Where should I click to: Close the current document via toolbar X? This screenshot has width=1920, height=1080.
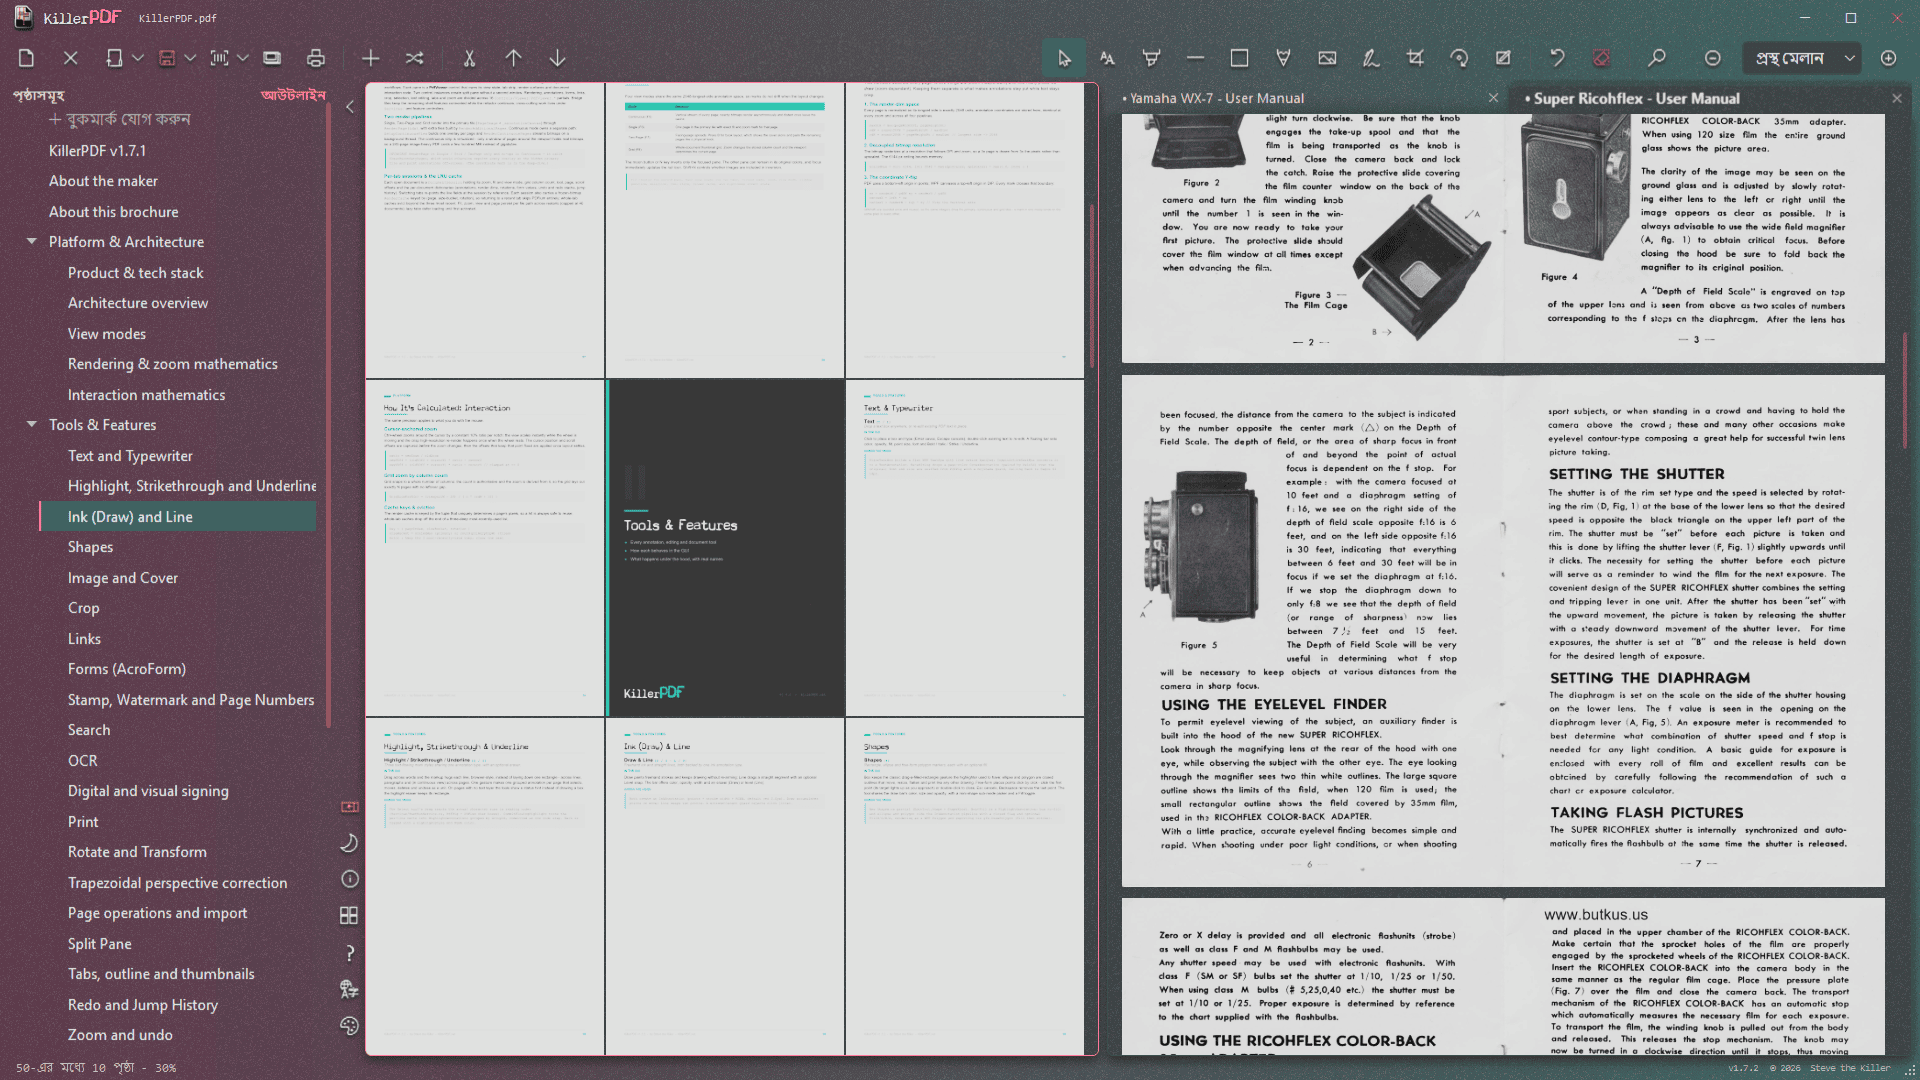tap(70, 58)
